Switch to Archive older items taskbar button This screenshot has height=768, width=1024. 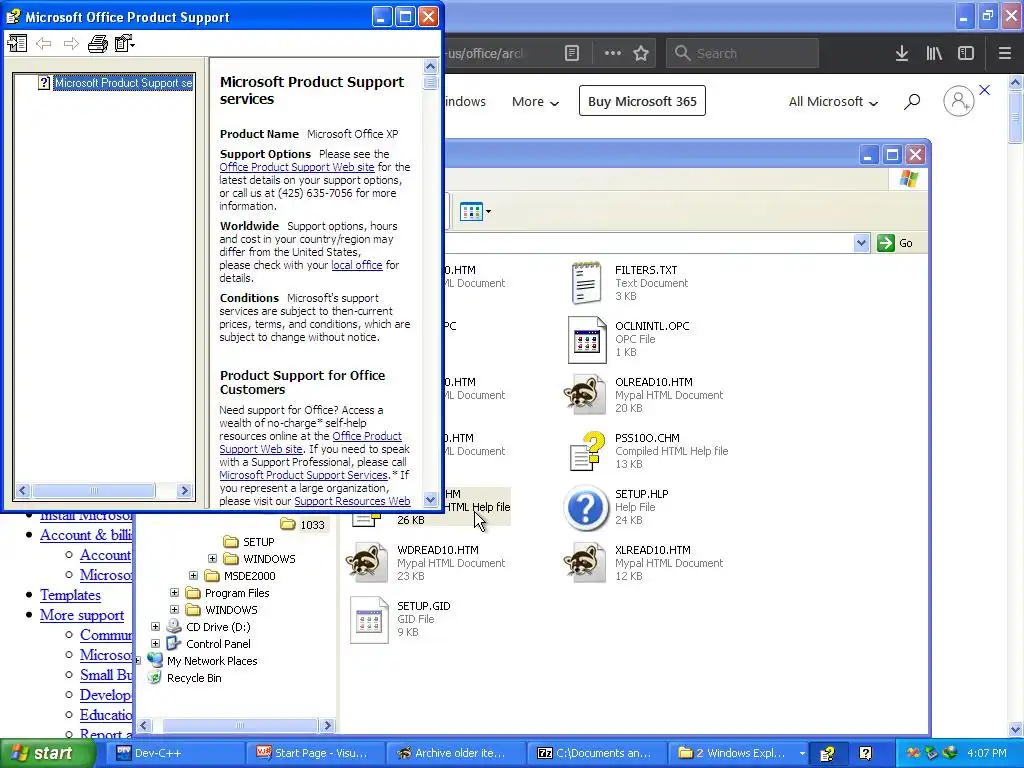(456, 753)
